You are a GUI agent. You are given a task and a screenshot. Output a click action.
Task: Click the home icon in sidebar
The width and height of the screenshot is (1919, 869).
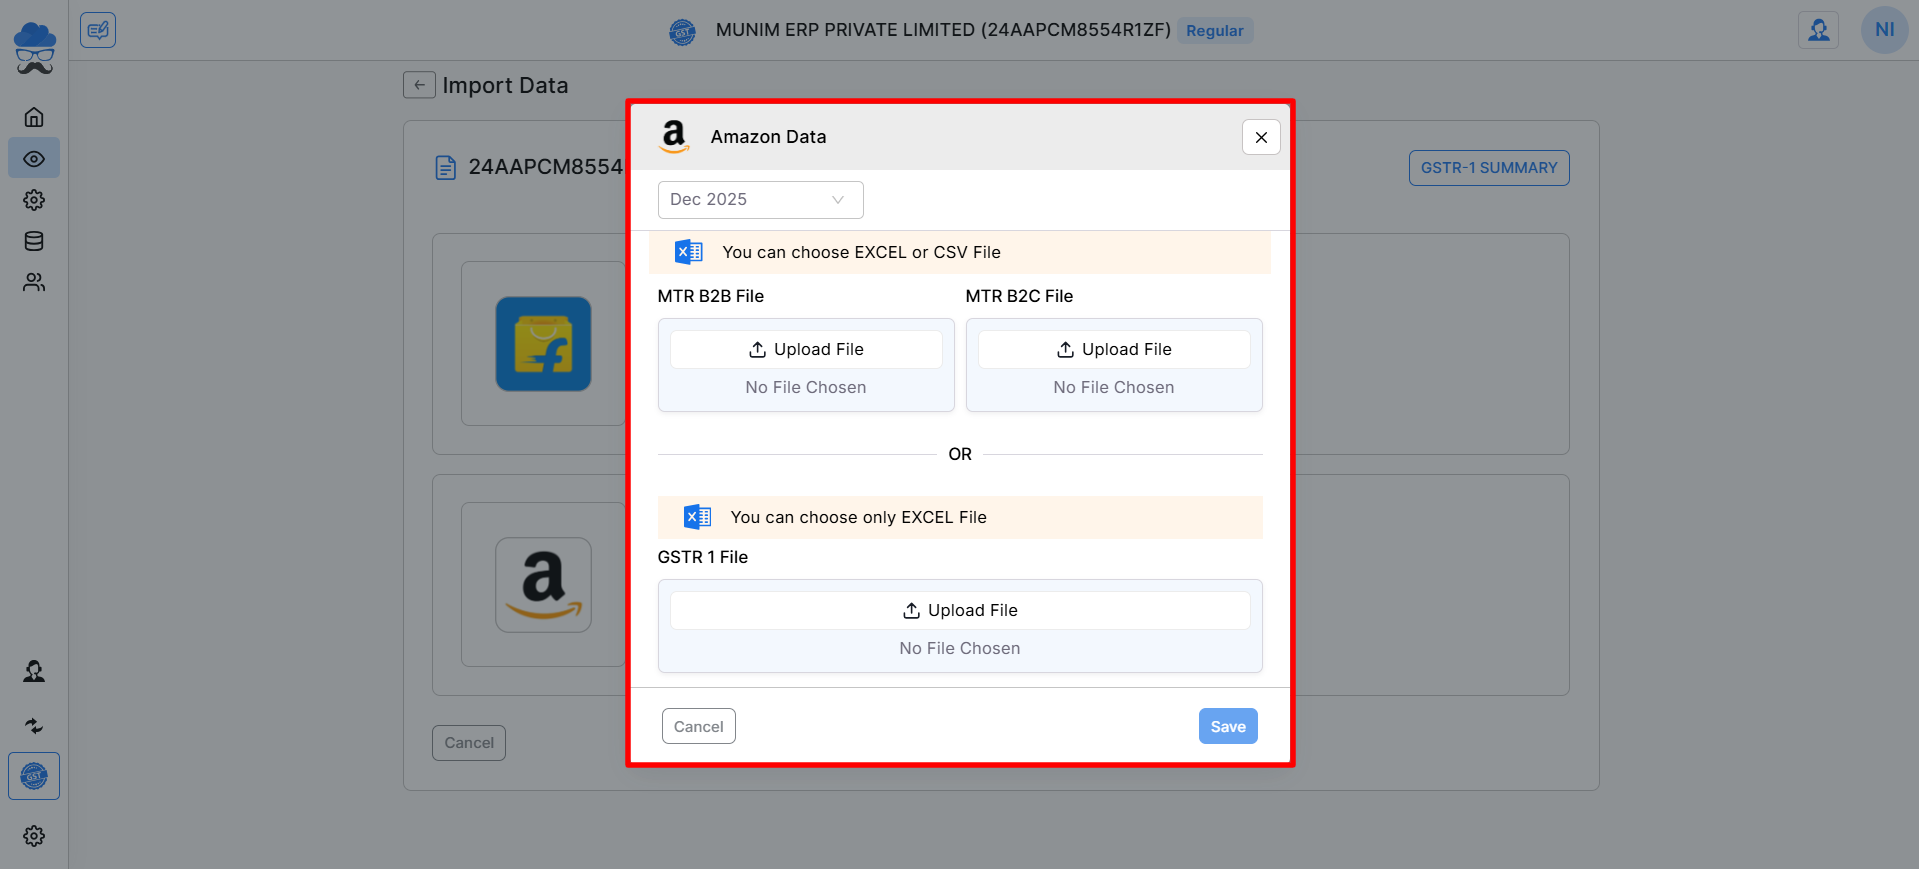point(34,117)
